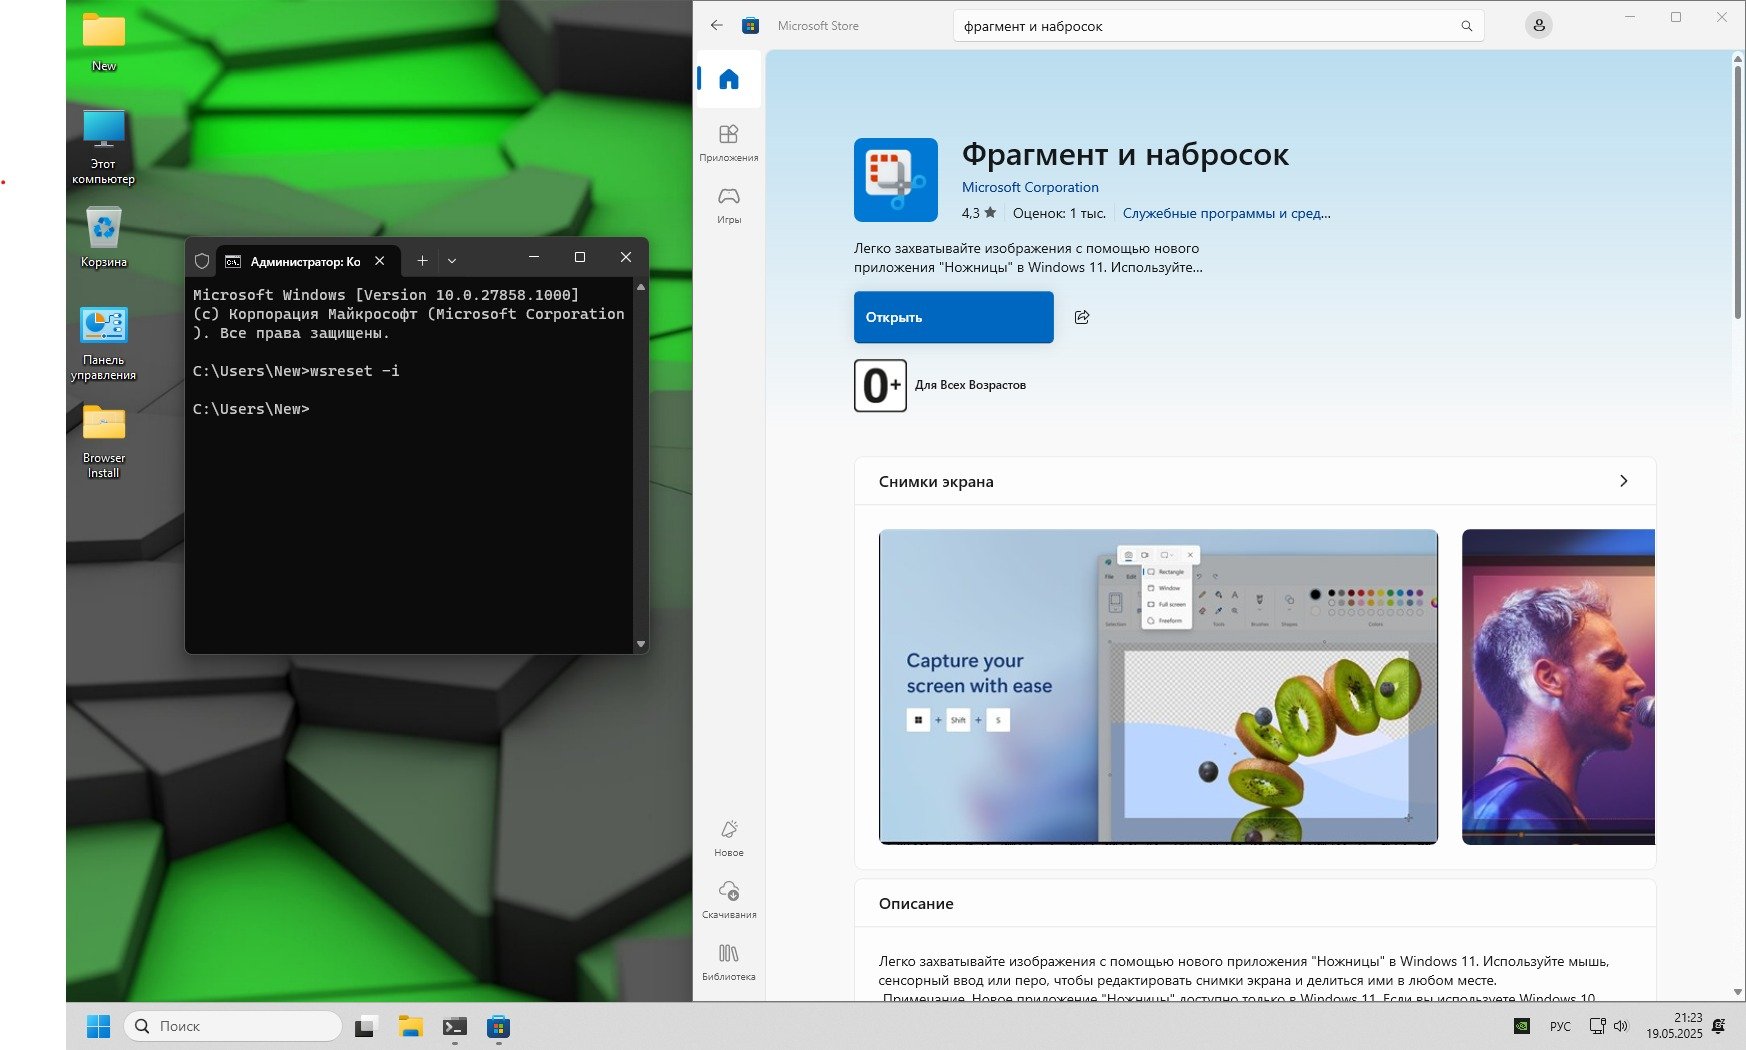This screenshot has width=1746, height=1050.
Task: Click the search magnifier icon in Store
Action: (x=1466, y=26)
